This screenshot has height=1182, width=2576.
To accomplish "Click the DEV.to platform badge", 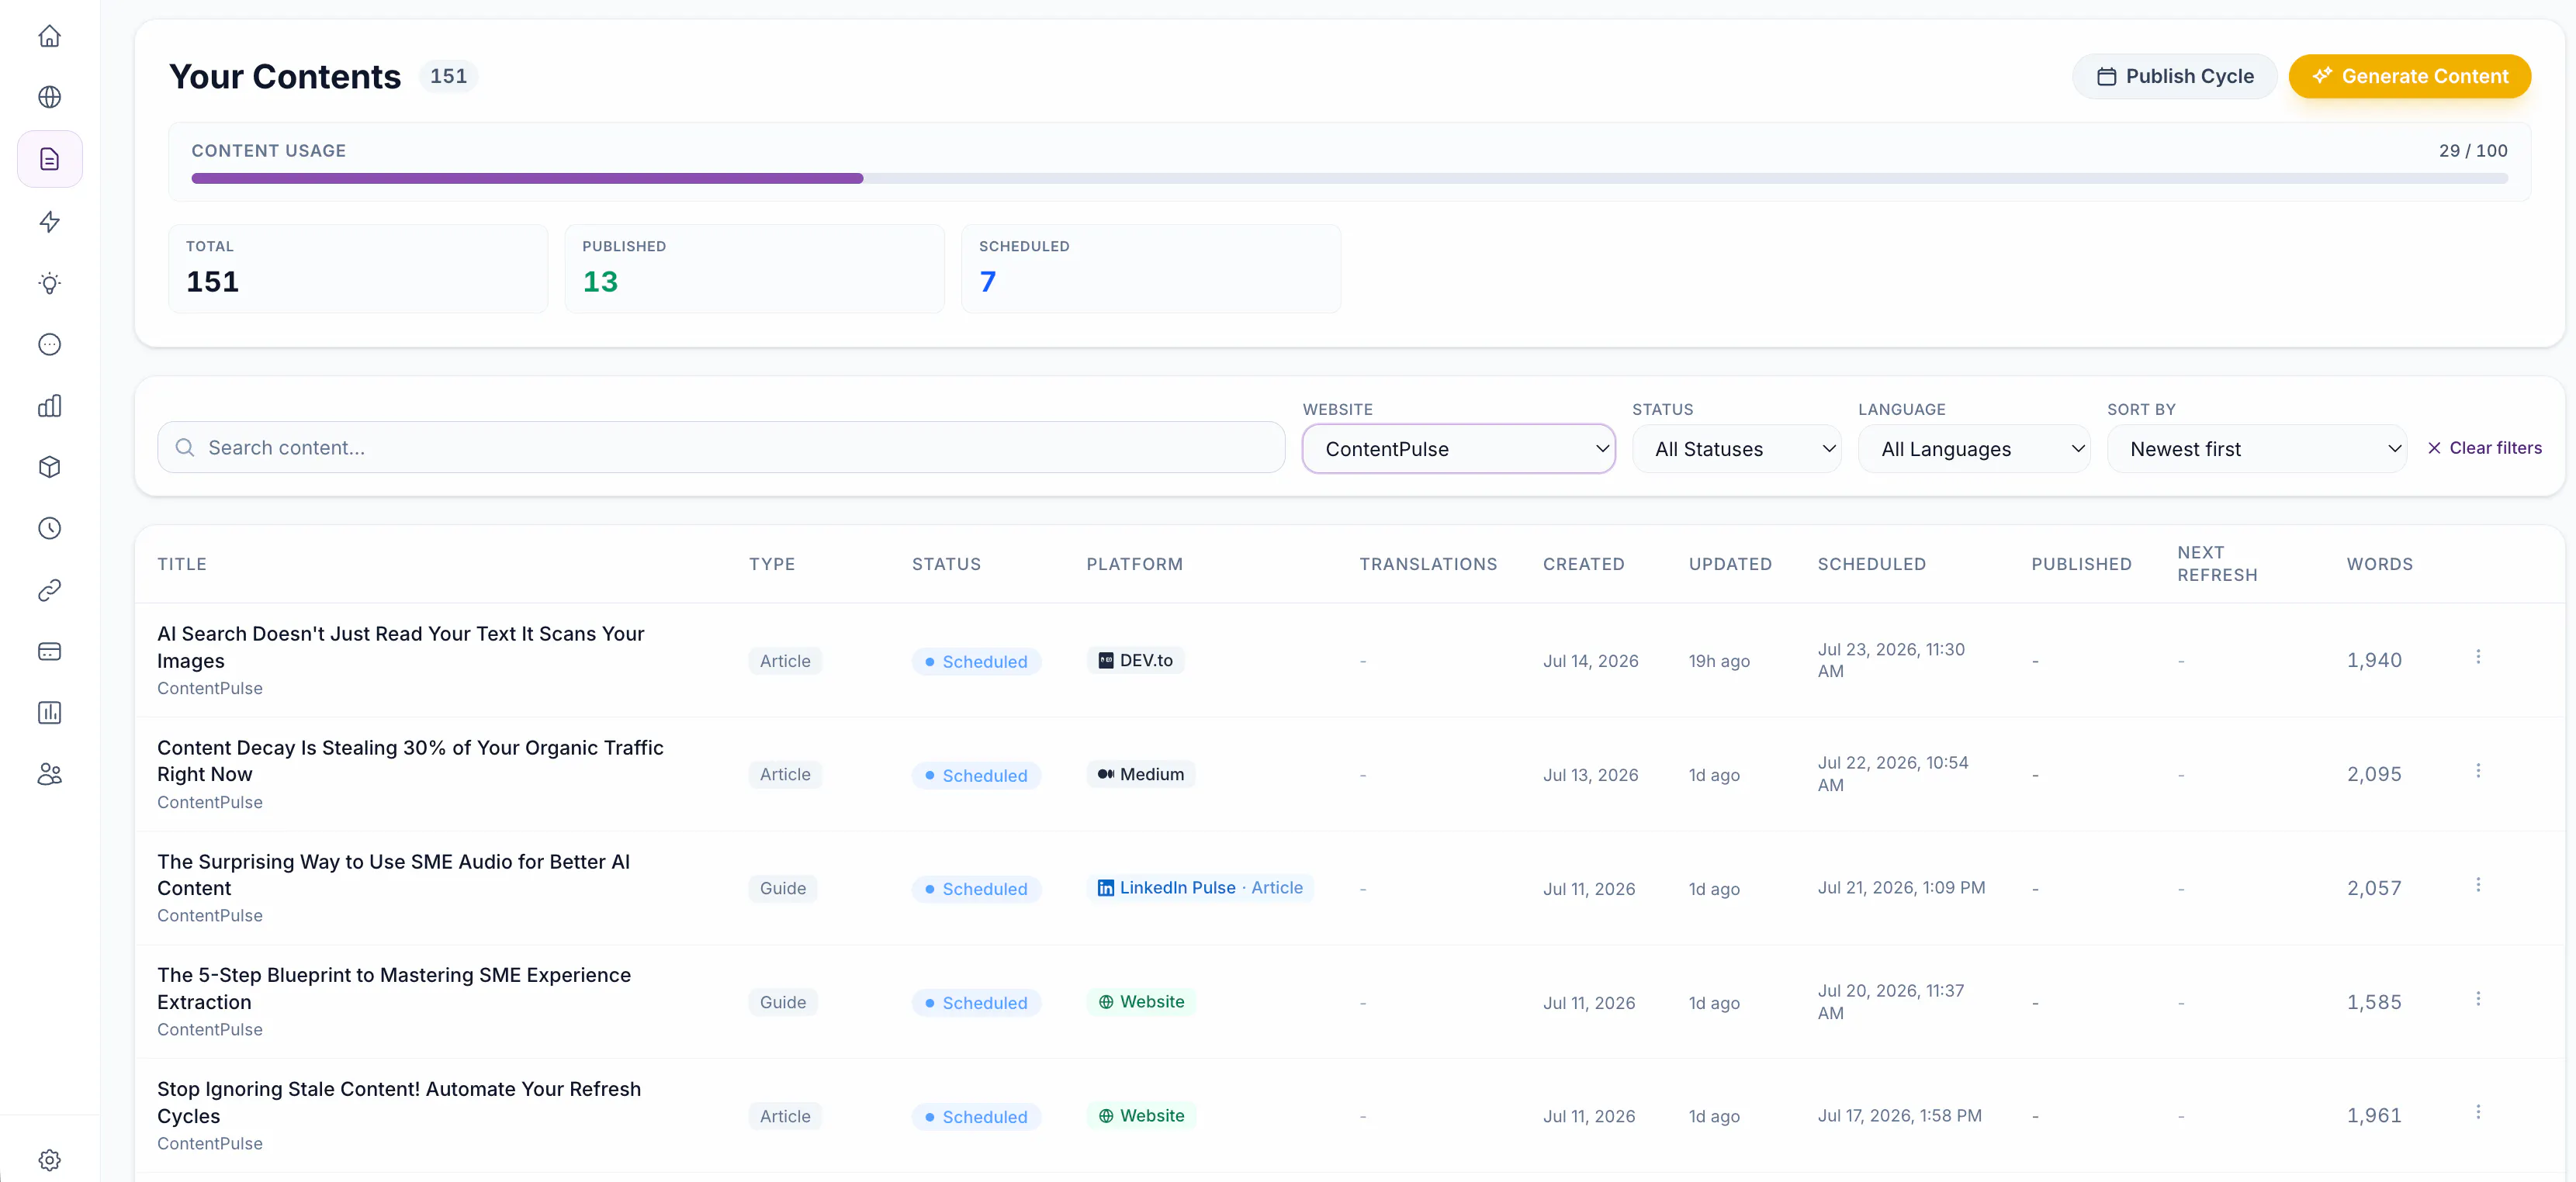I will pos(1135,660).
